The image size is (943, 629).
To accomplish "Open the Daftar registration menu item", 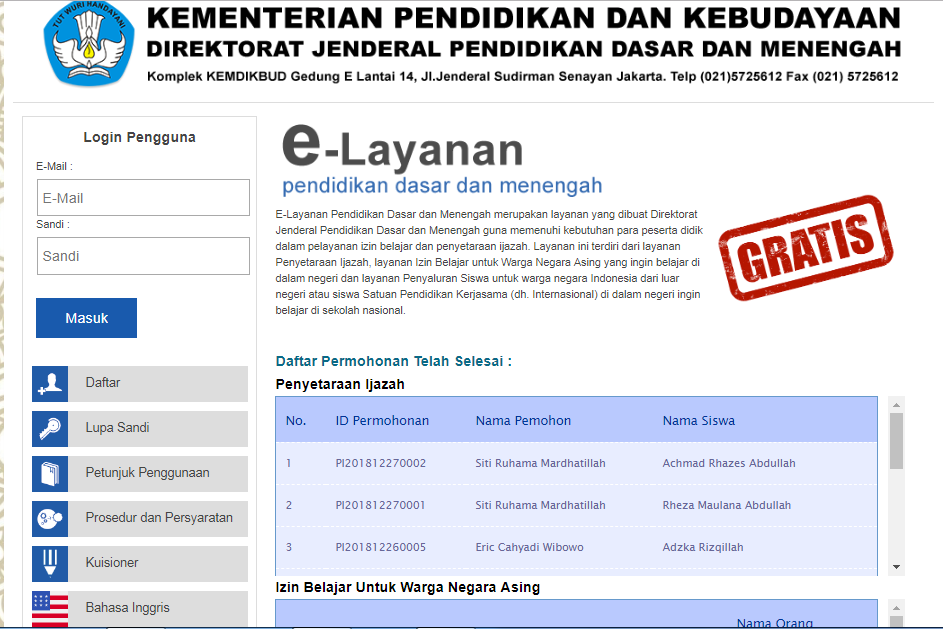I will [140, 384].
